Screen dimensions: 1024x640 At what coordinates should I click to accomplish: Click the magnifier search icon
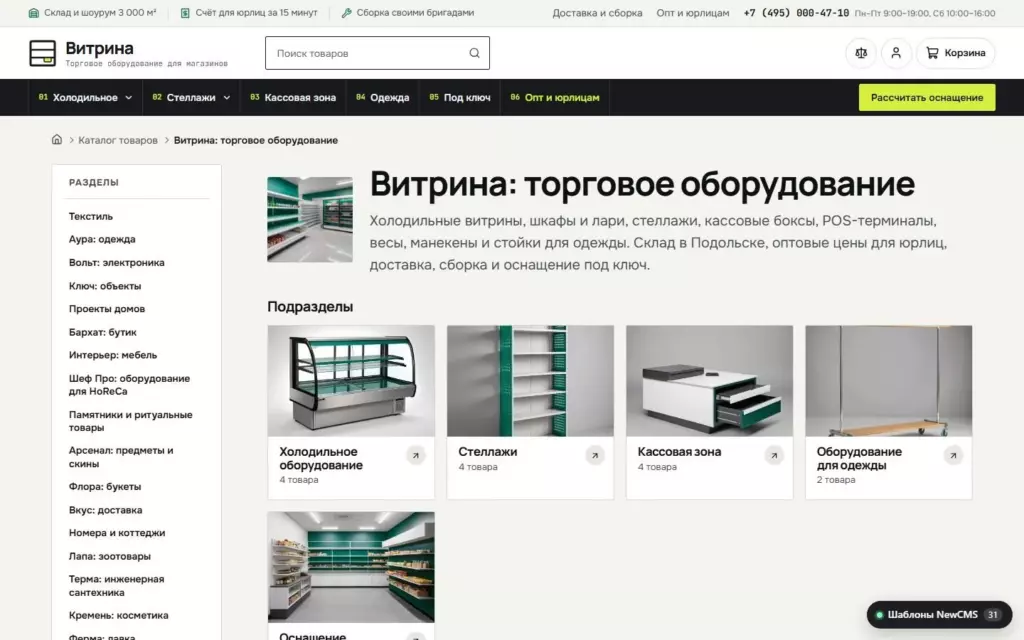(474, 53)
